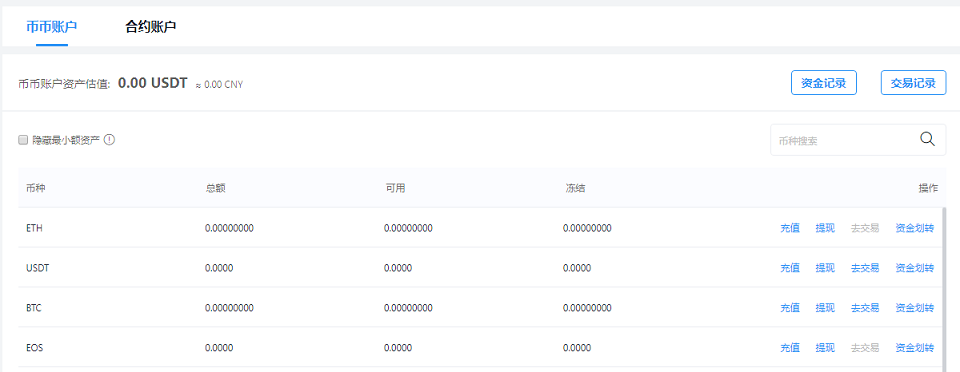
Task: Click the BTC 冻结 value
Action: 587,308
